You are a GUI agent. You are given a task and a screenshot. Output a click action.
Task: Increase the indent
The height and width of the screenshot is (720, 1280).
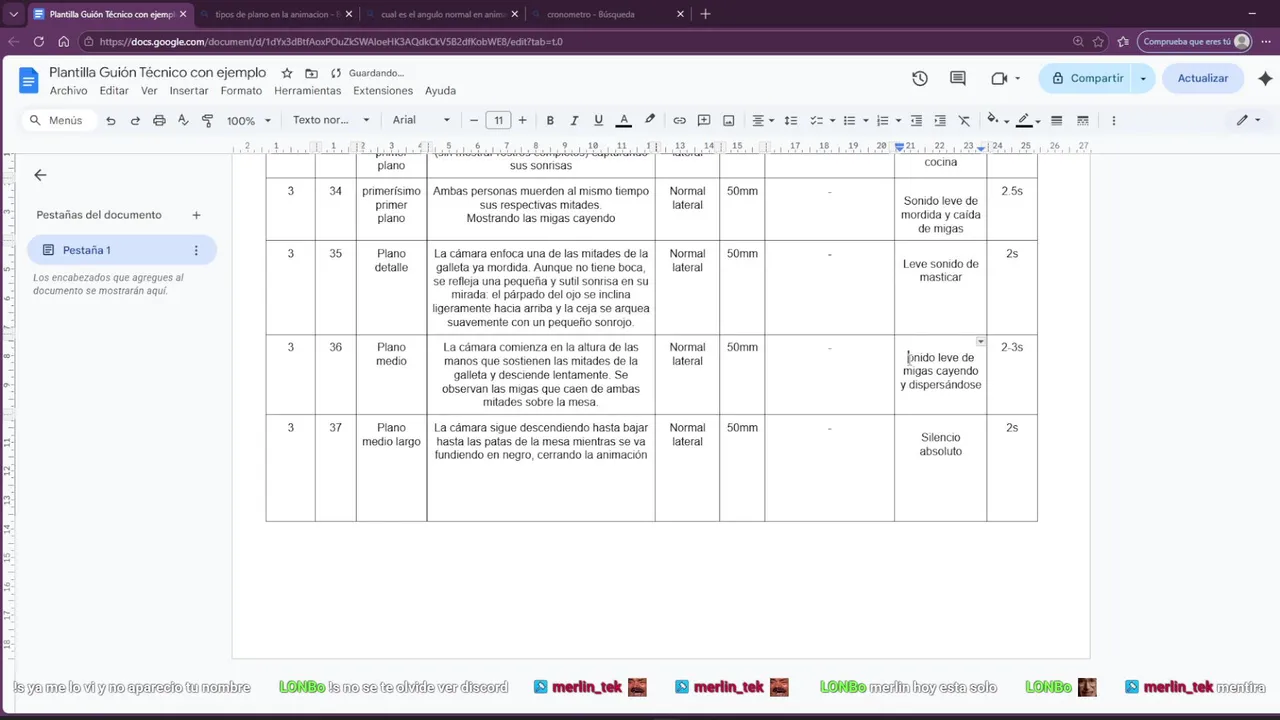[x=940, y=120]
